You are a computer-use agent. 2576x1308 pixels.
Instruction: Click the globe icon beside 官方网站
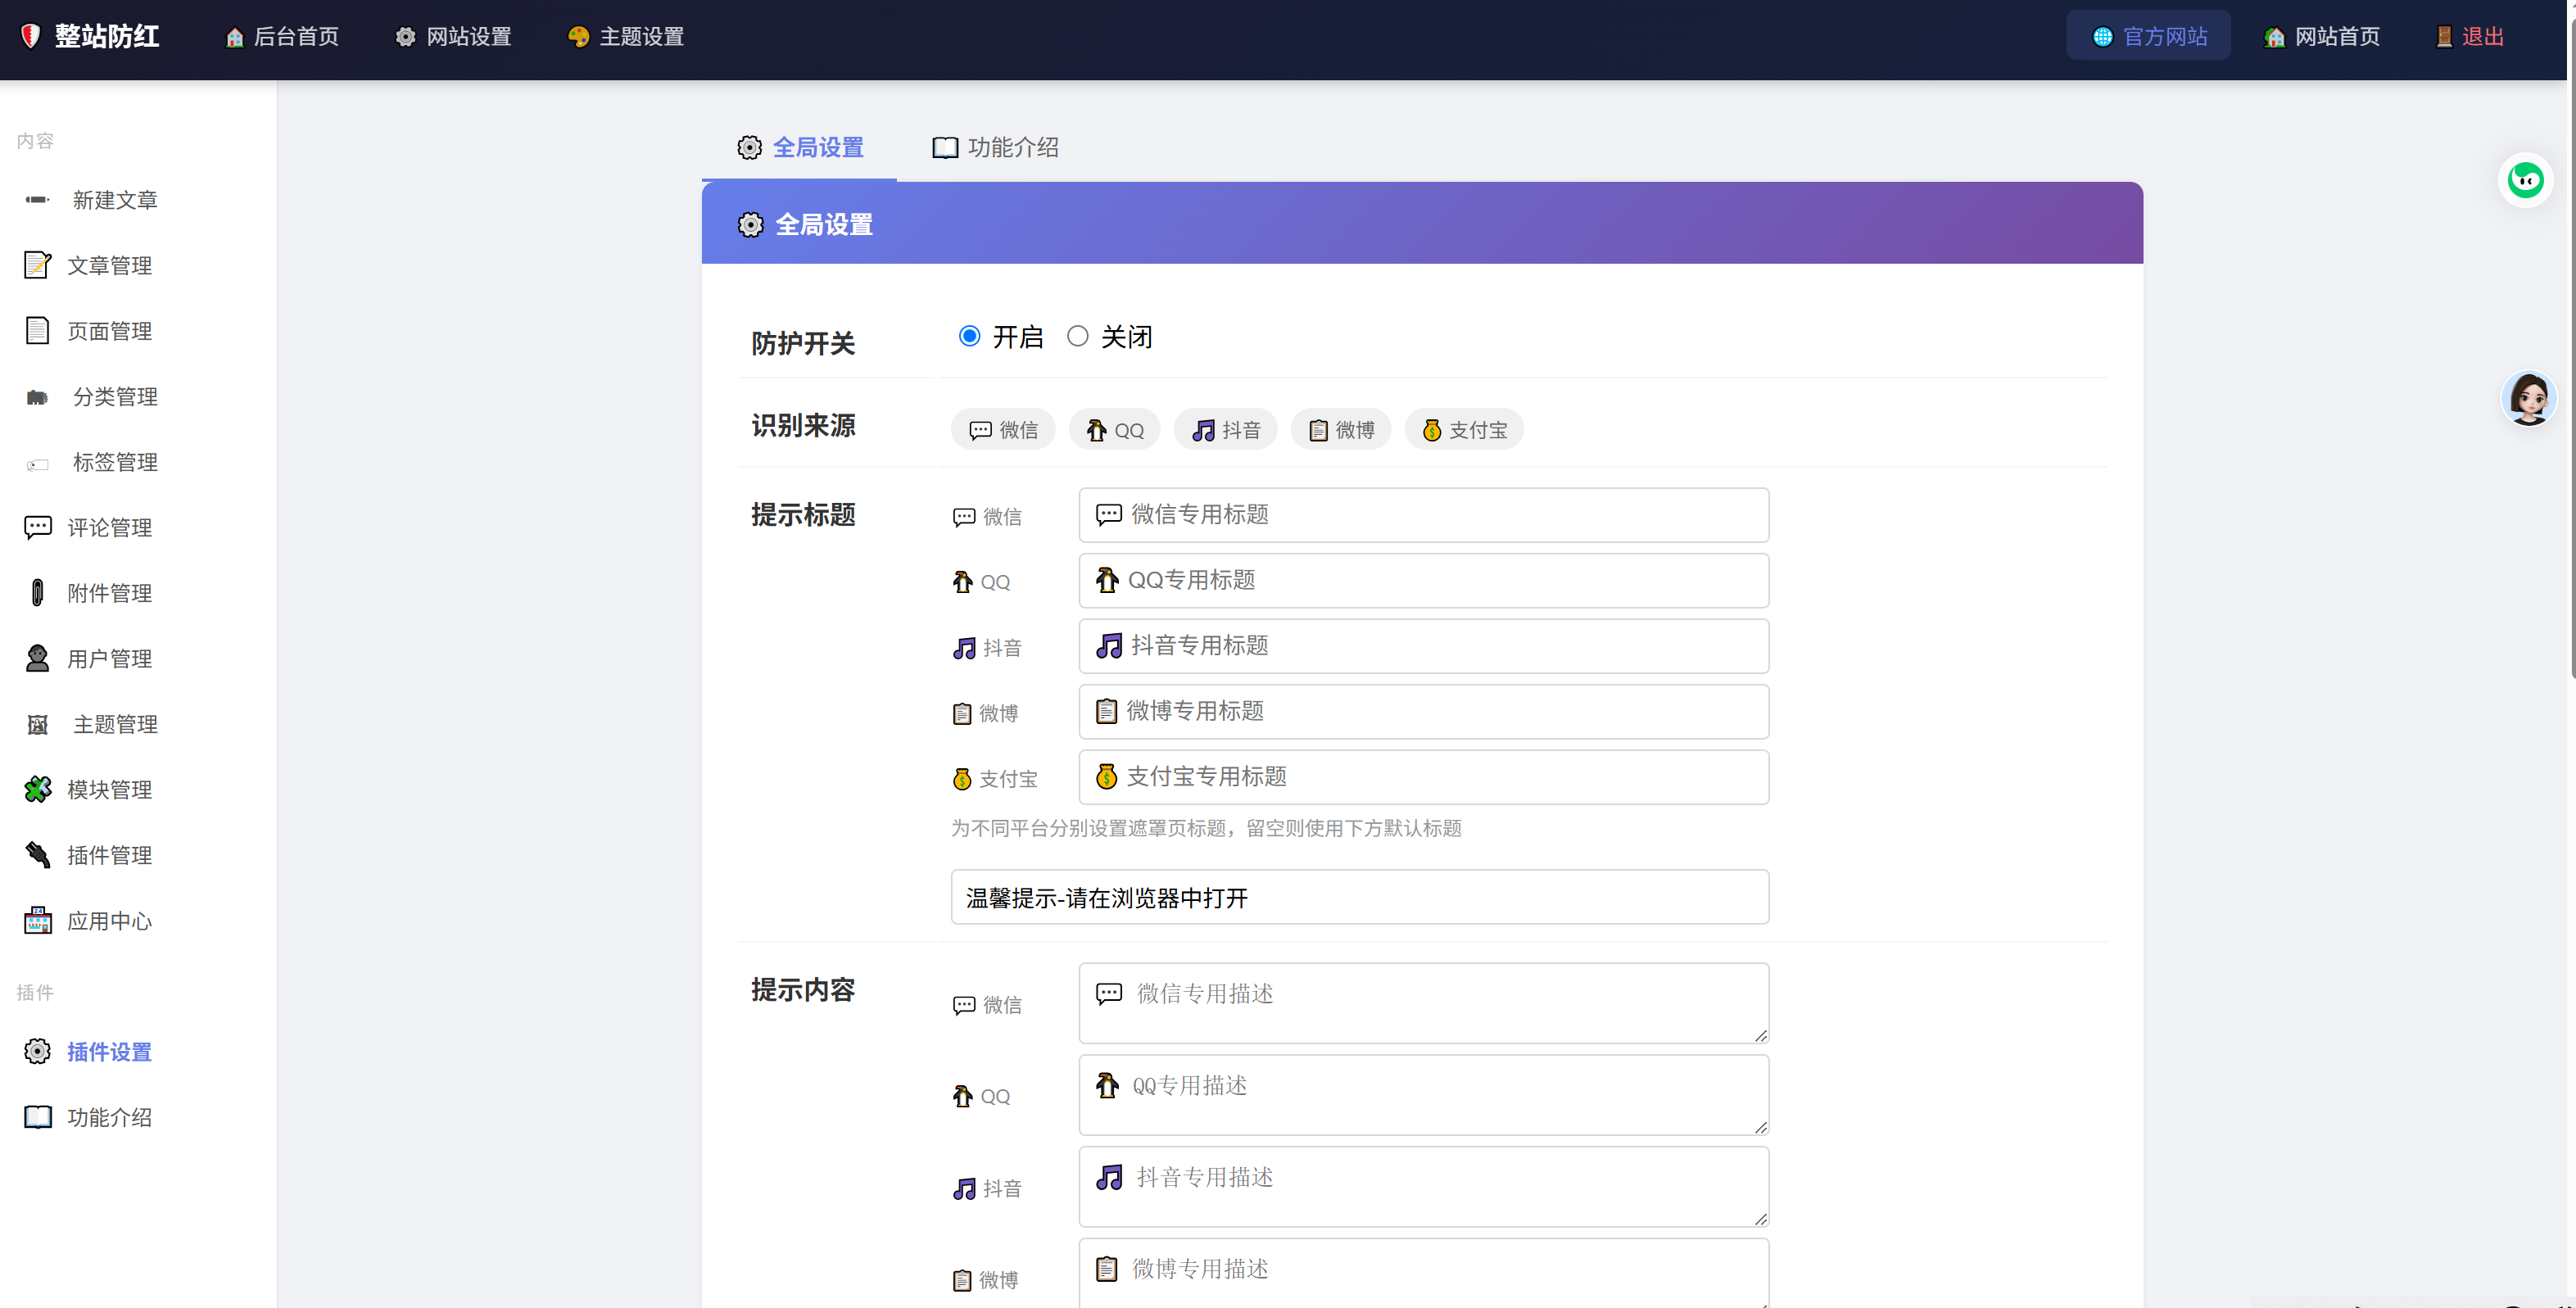[2103, 37]
